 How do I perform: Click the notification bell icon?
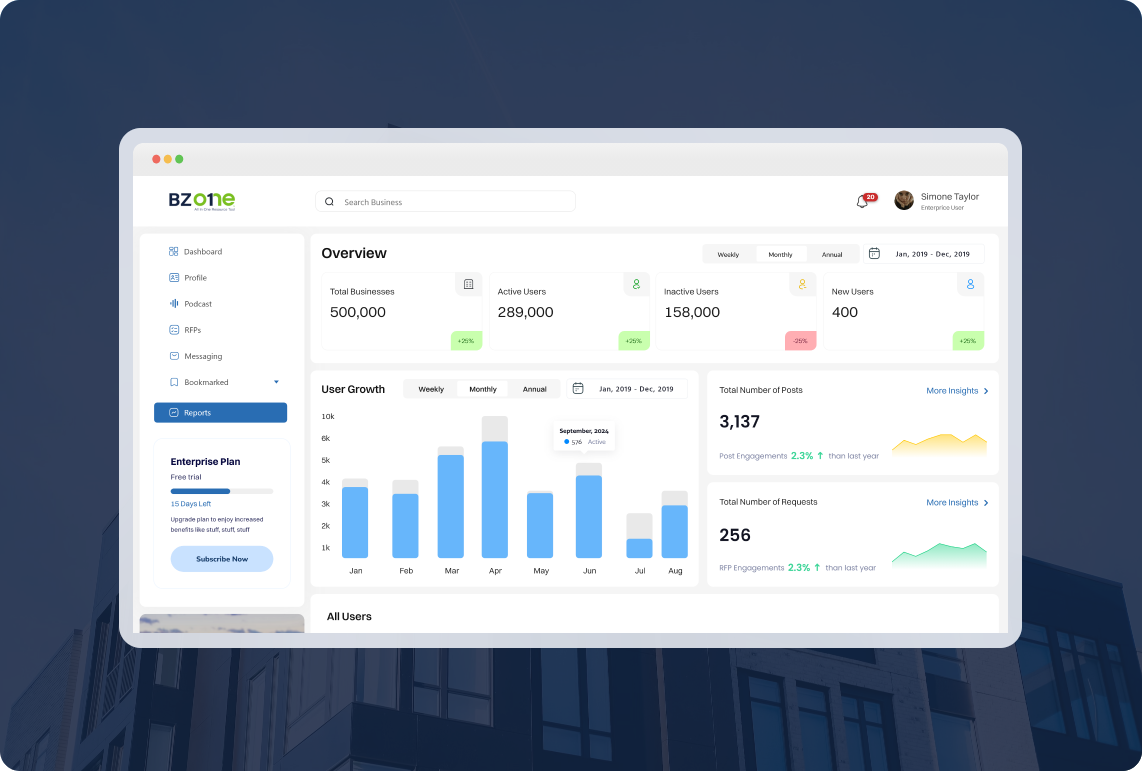coord(861,201)
